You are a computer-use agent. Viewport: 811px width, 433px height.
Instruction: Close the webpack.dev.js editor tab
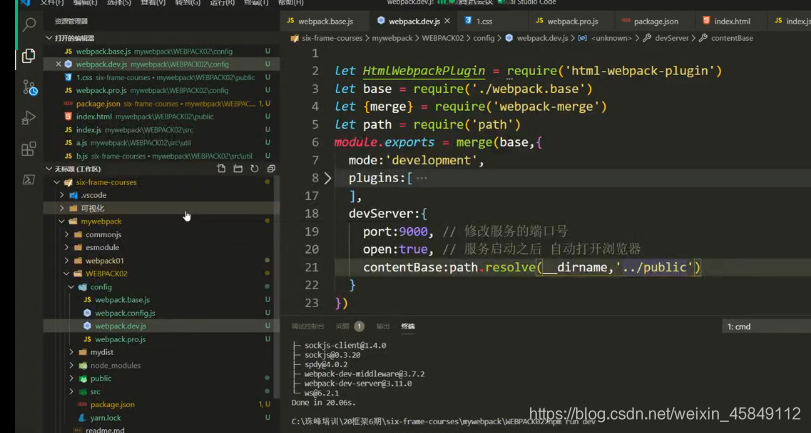447,21
